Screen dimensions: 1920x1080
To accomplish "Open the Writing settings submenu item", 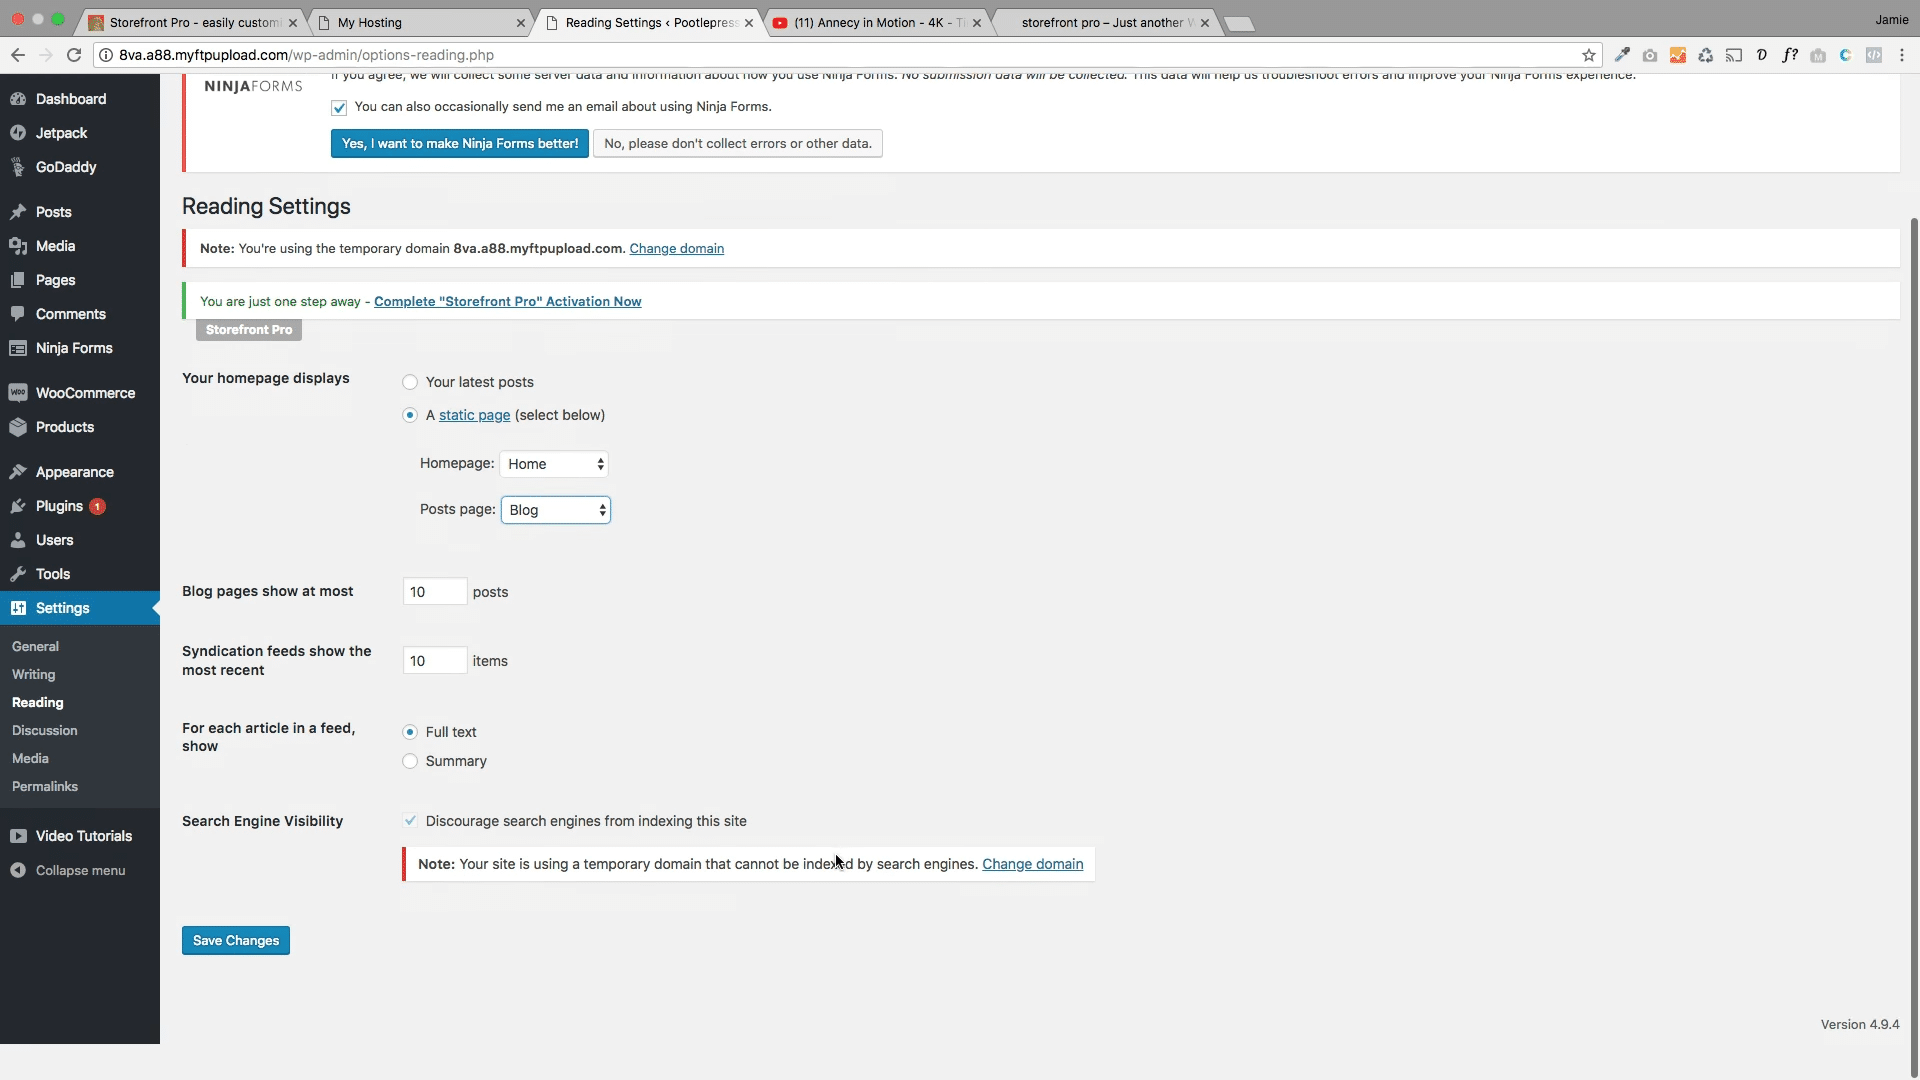I will click(x=33, y=675).
